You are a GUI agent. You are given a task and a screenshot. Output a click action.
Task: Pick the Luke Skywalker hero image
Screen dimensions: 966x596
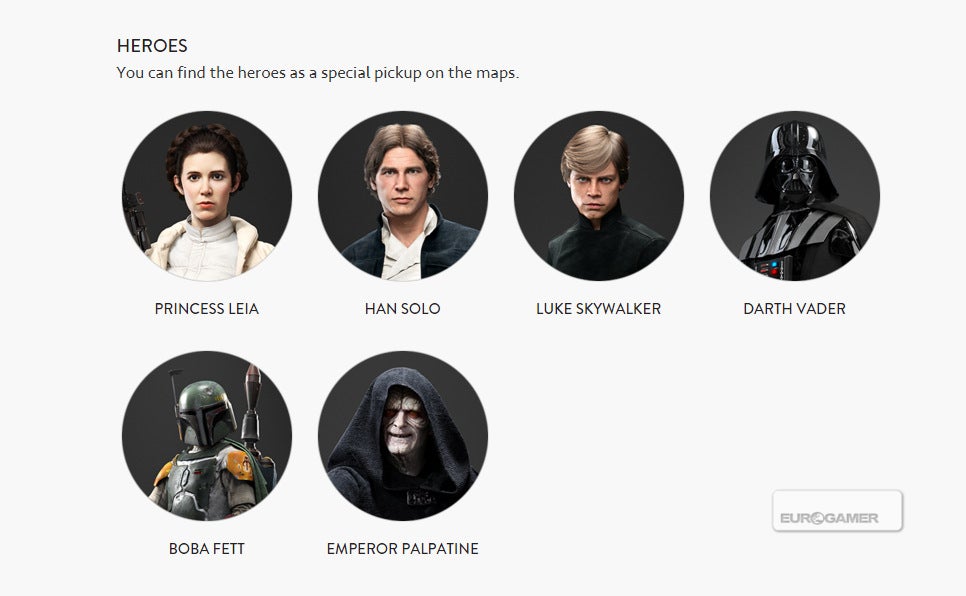[x=598, y=196]
